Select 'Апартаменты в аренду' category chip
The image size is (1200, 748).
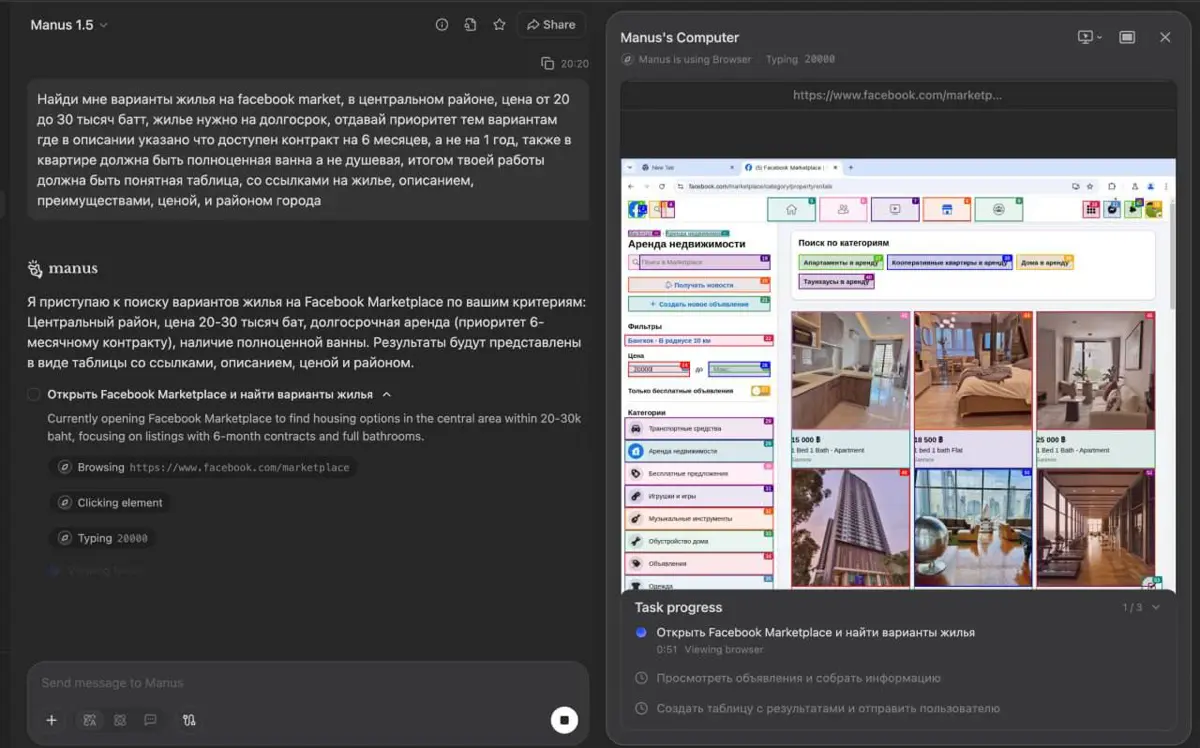pos(840,262)
